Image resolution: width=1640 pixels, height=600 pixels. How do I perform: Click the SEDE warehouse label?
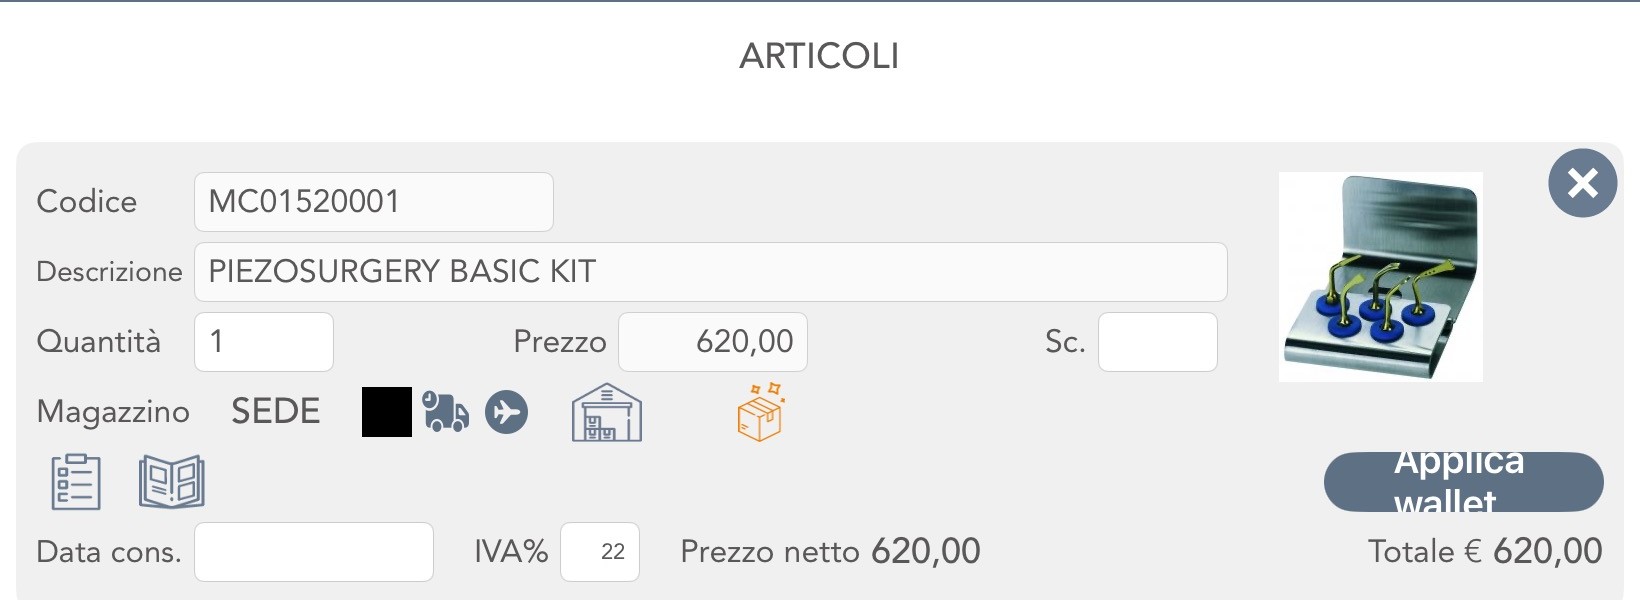click(x=276, y=410)
